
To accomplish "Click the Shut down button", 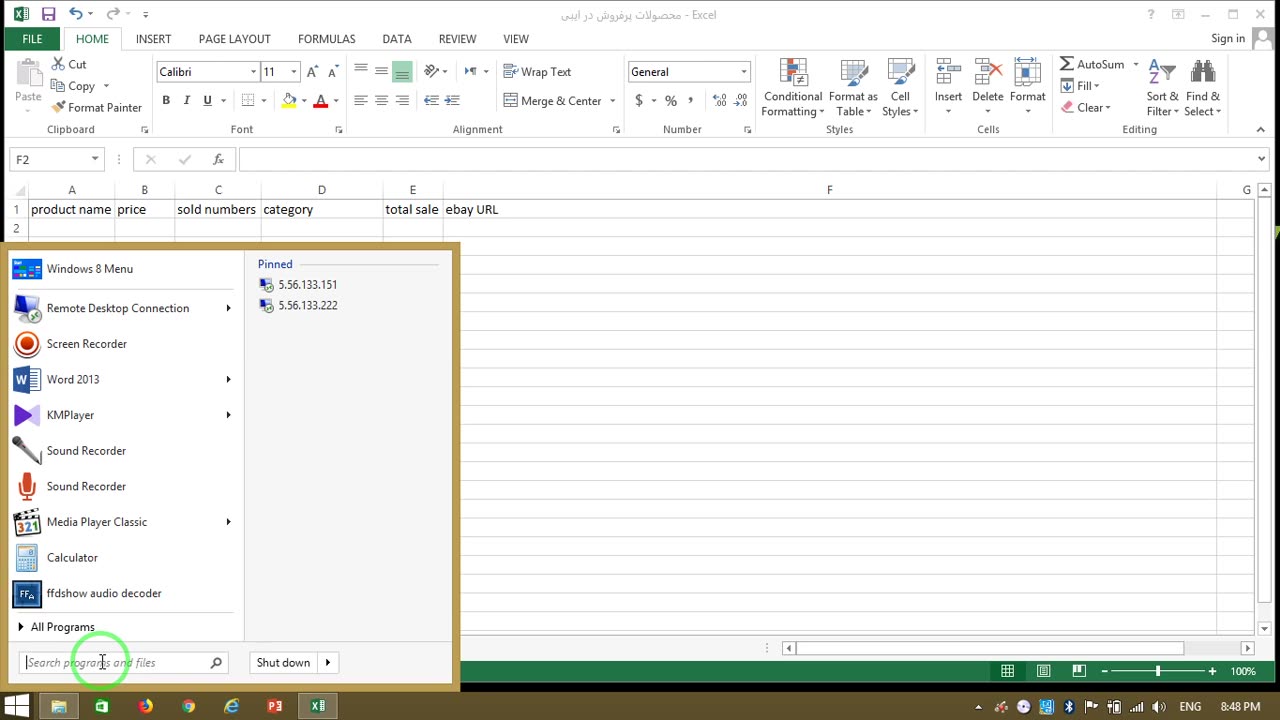I will pos(283,662).
